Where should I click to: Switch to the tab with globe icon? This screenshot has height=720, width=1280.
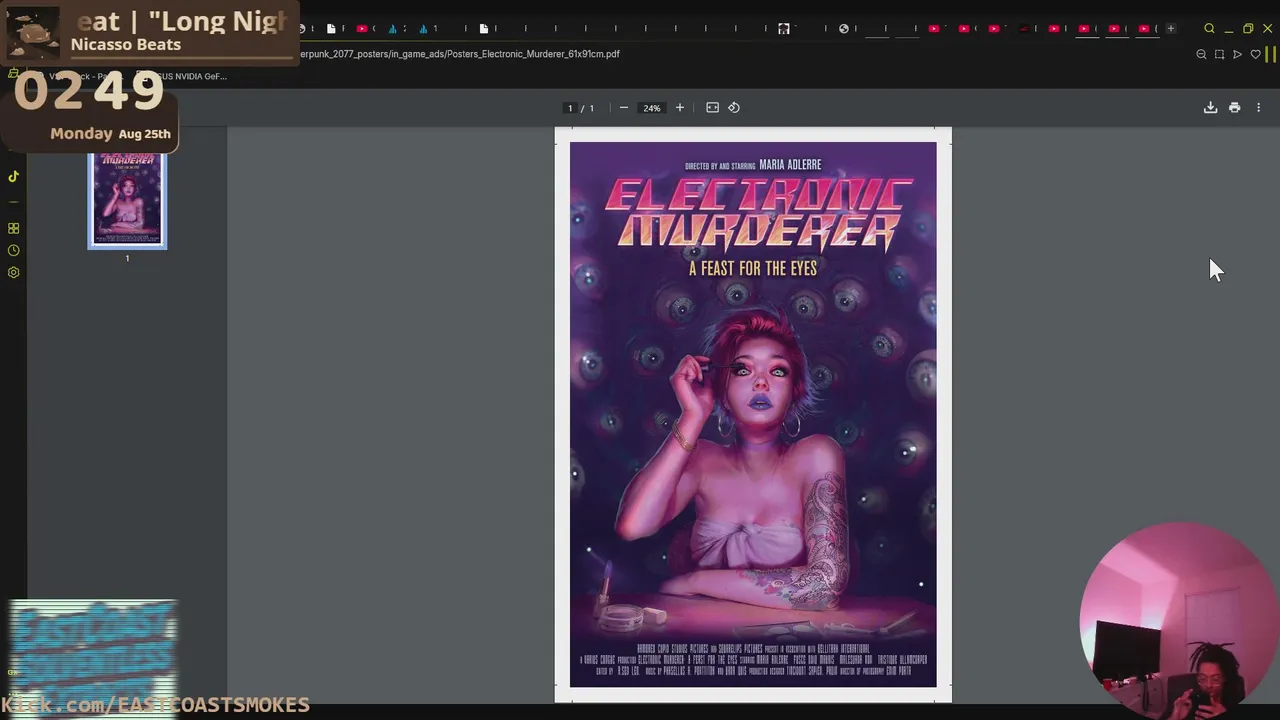(844, 29)
